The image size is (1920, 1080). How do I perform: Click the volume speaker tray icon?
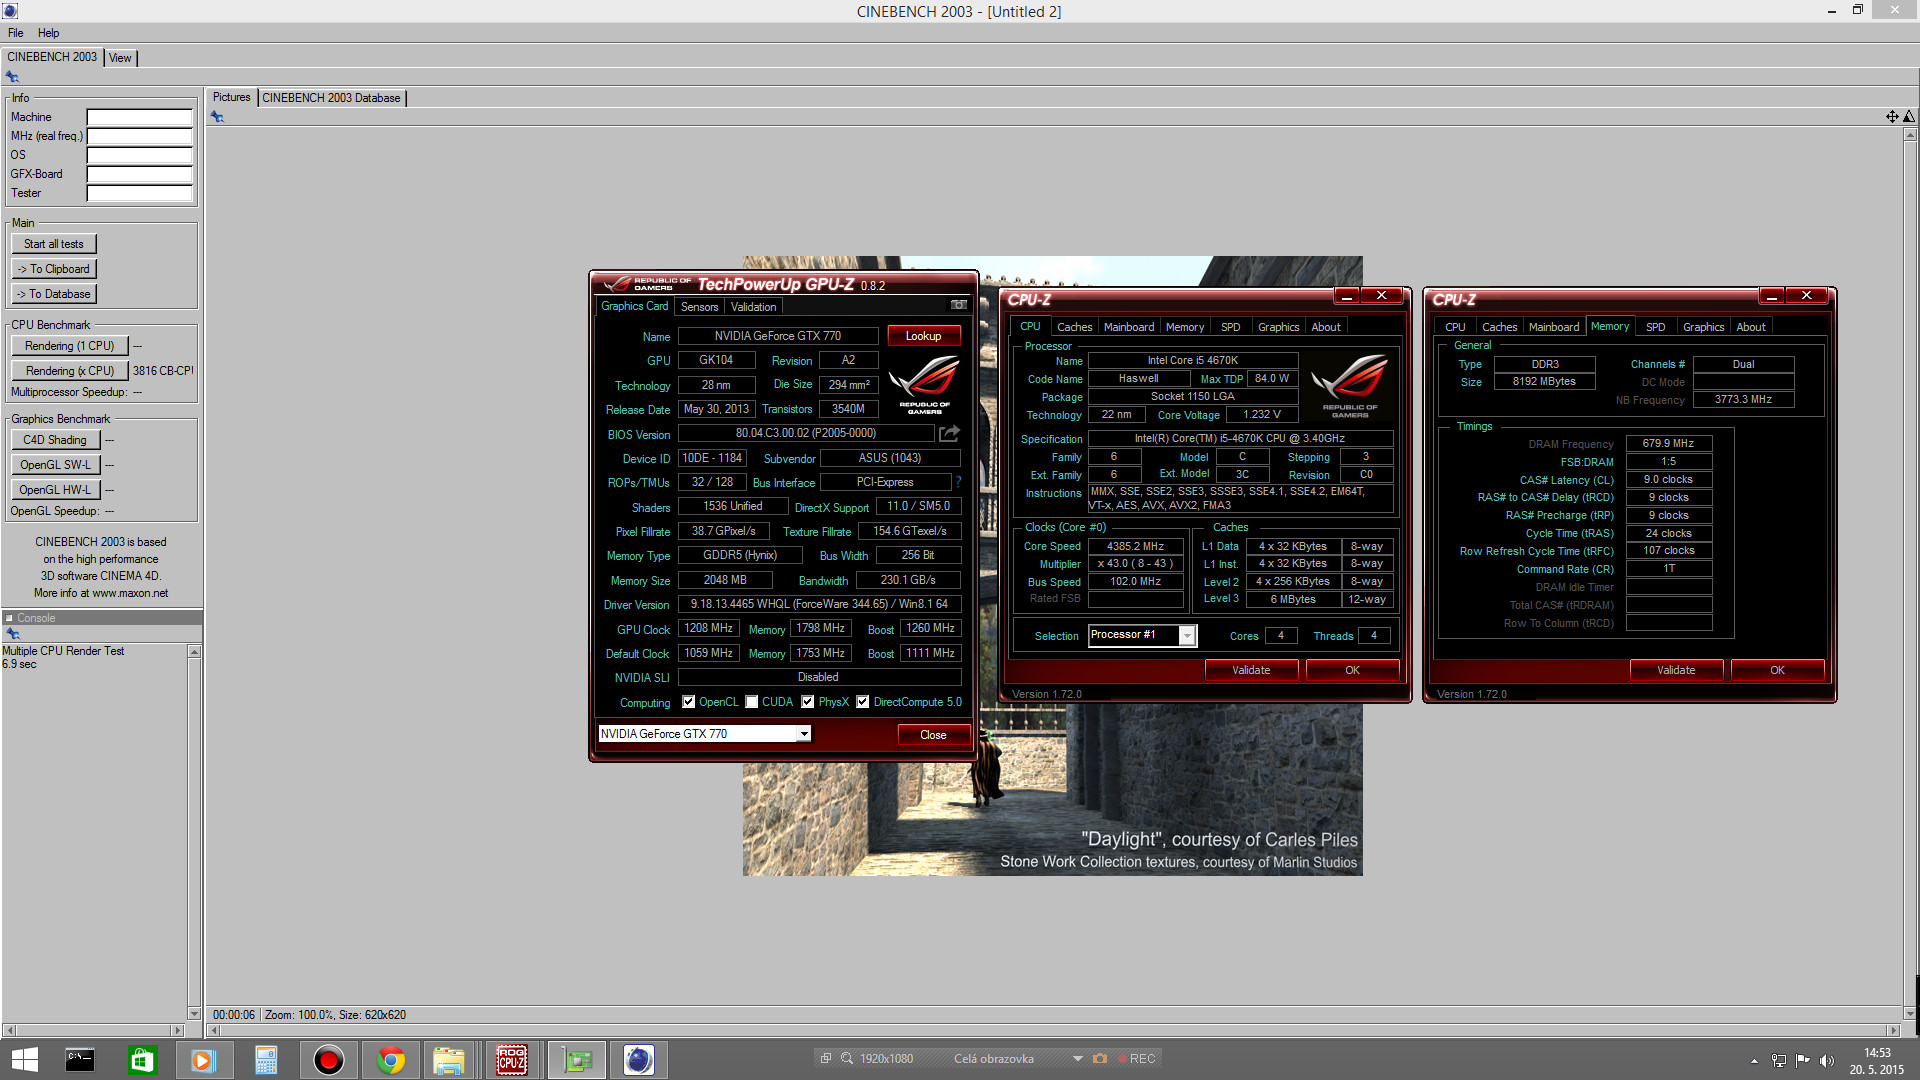pos(1827,1061)
